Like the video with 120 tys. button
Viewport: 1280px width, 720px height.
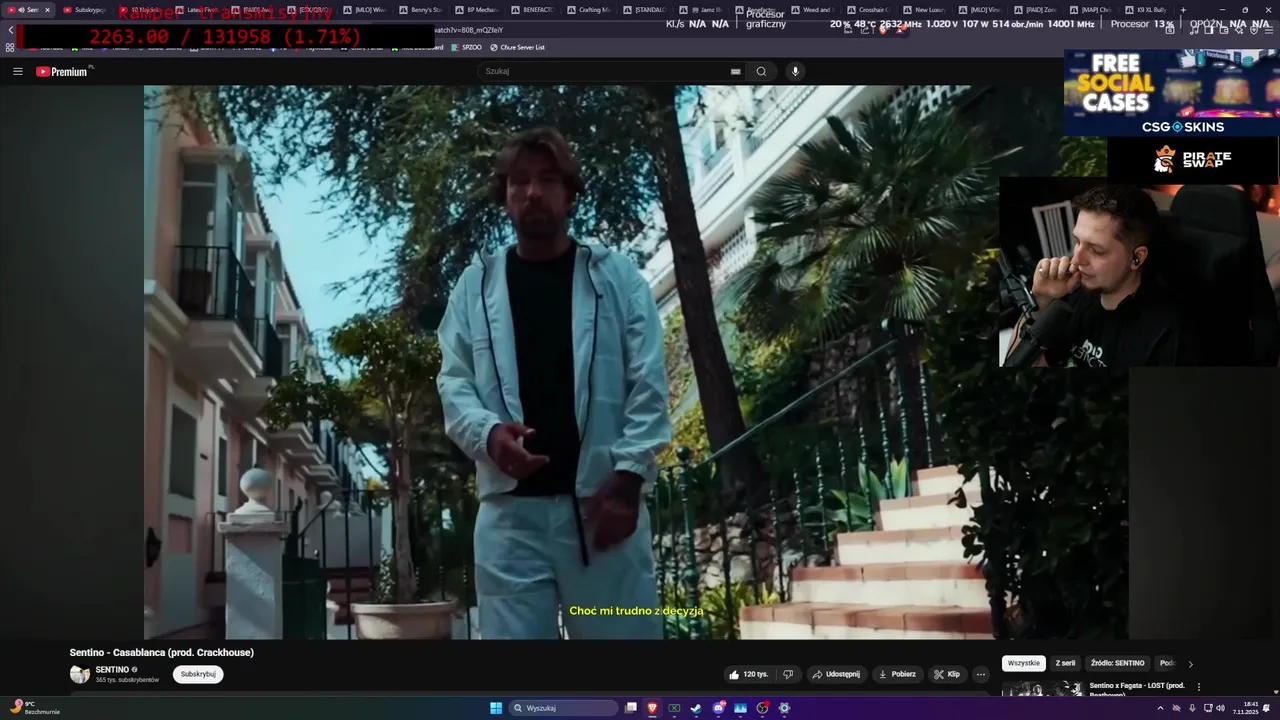748,674
